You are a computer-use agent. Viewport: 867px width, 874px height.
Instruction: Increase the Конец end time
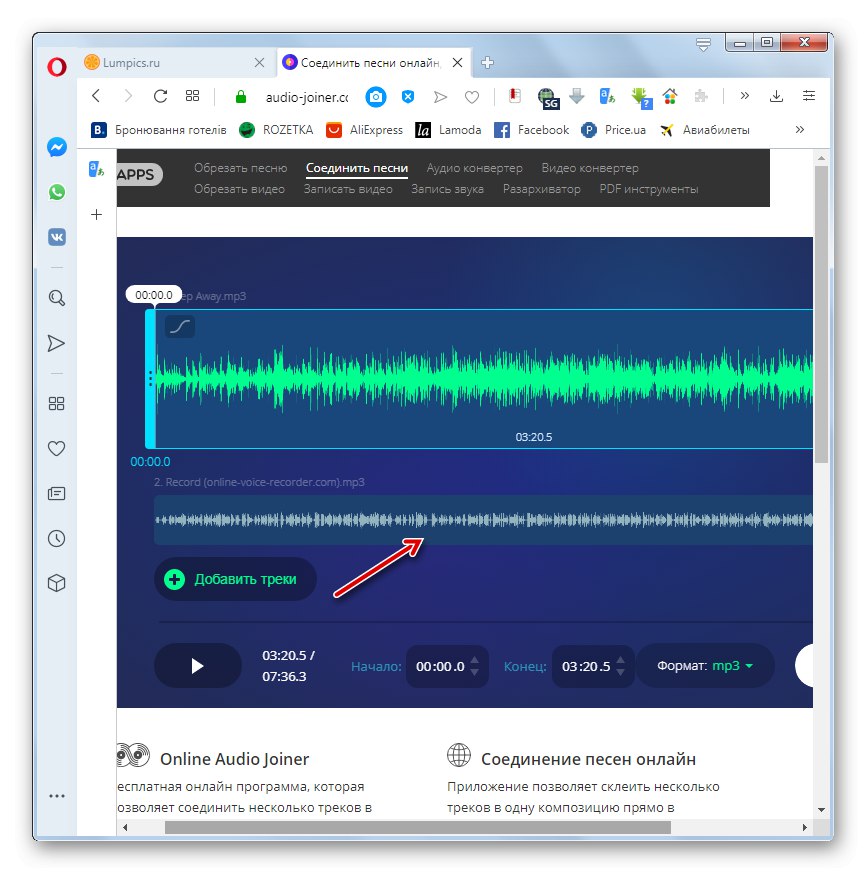click(x=621, y=661)
